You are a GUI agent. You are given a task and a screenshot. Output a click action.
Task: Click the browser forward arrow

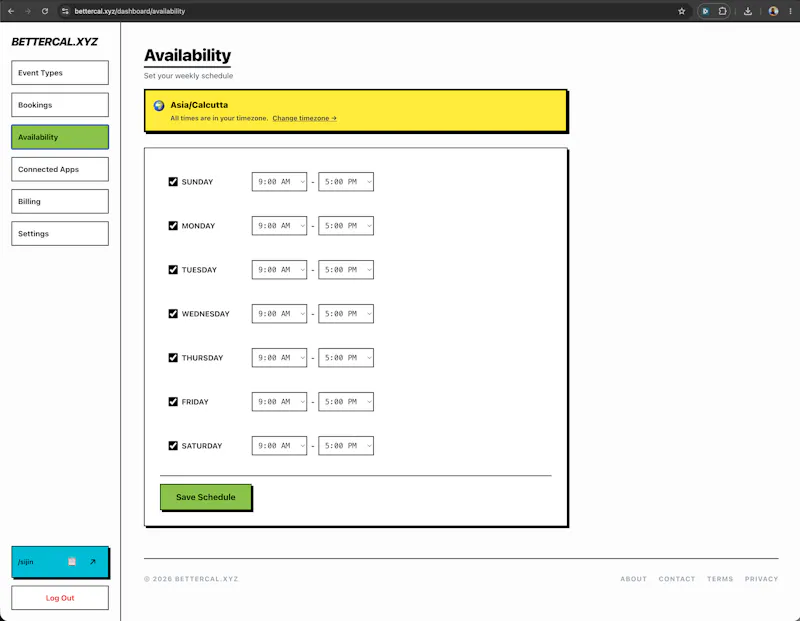28,11
